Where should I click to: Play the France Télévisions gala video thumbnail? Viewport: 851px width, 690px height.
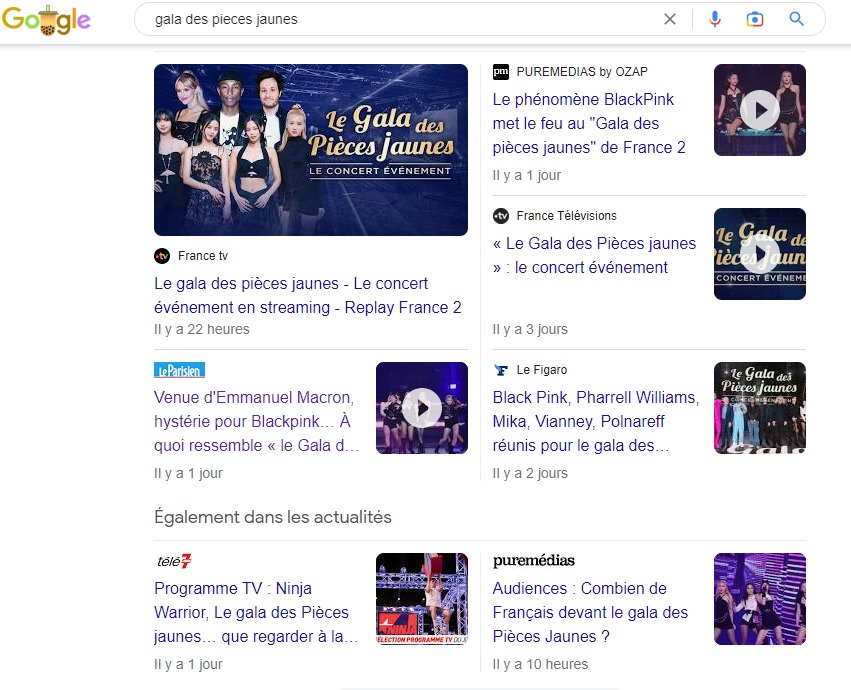click(x=760, y=254)
